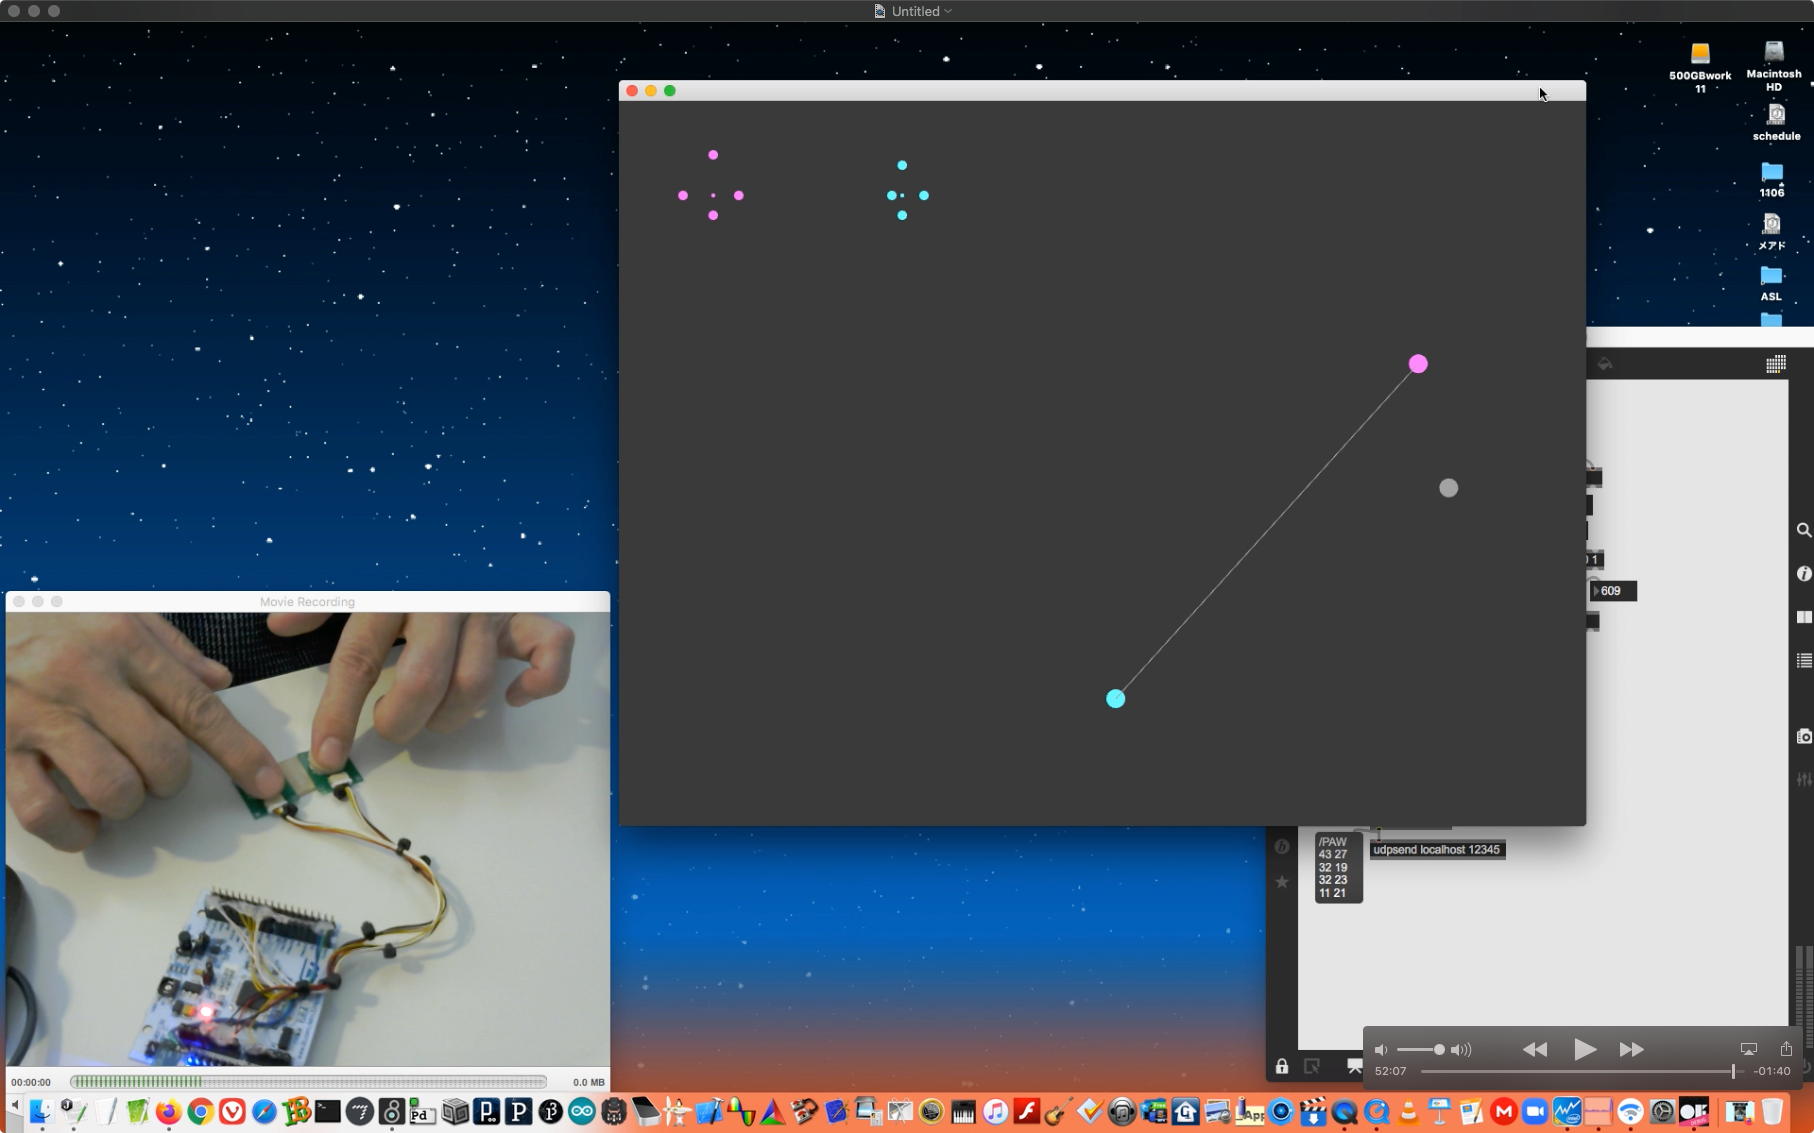The width and height of the screenshot is (1814, 1133).
Task: Open the inspector info icon in the Max sidebar
Action: click(x=1803, y=574)
